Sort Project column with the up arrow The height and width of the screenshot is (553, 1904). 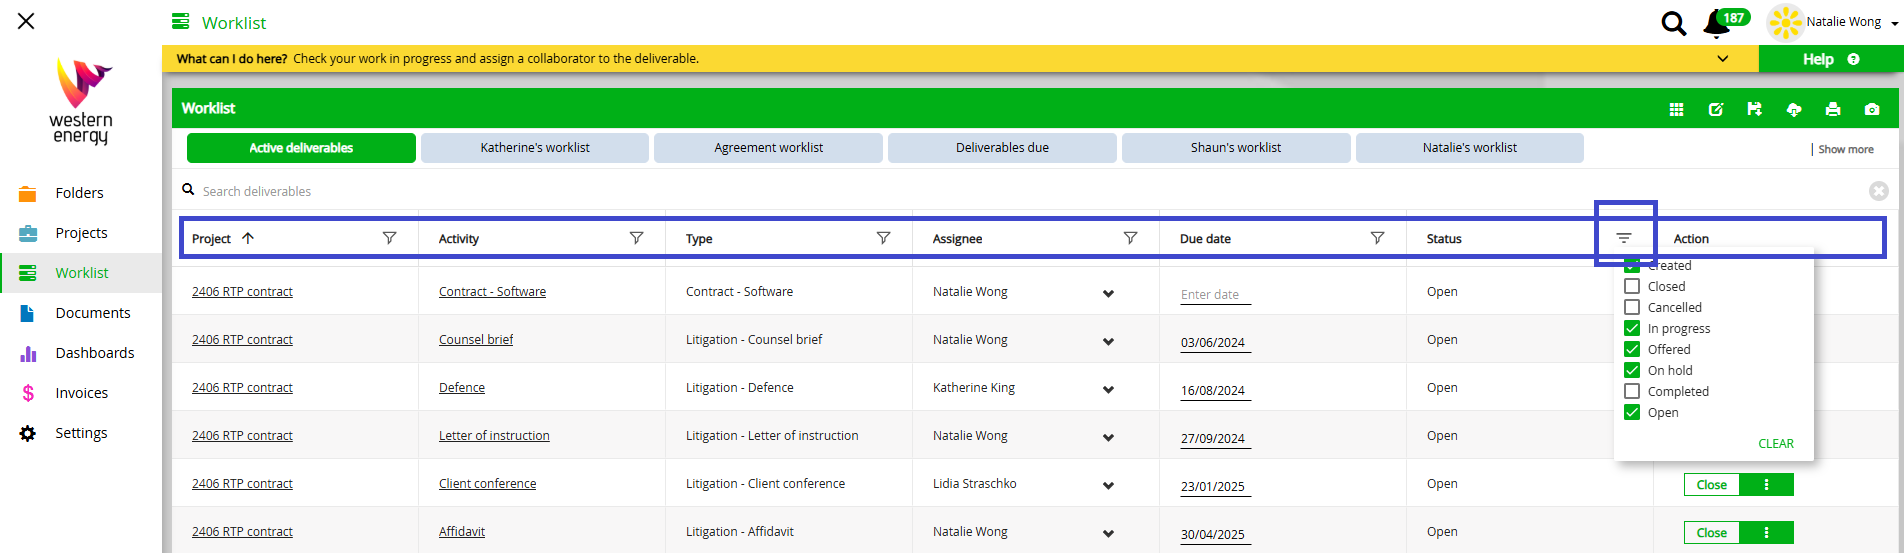point(248,238)
